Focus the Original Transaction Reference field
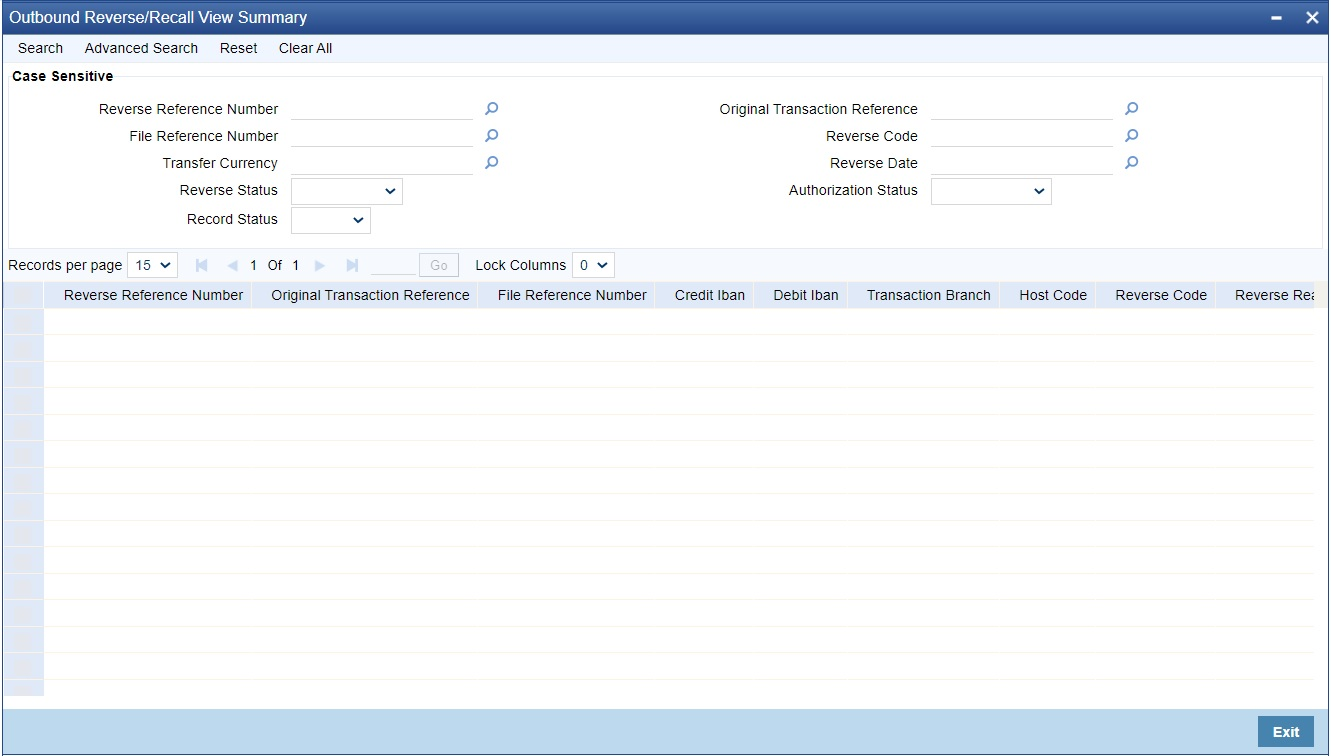 (1022, 109)
